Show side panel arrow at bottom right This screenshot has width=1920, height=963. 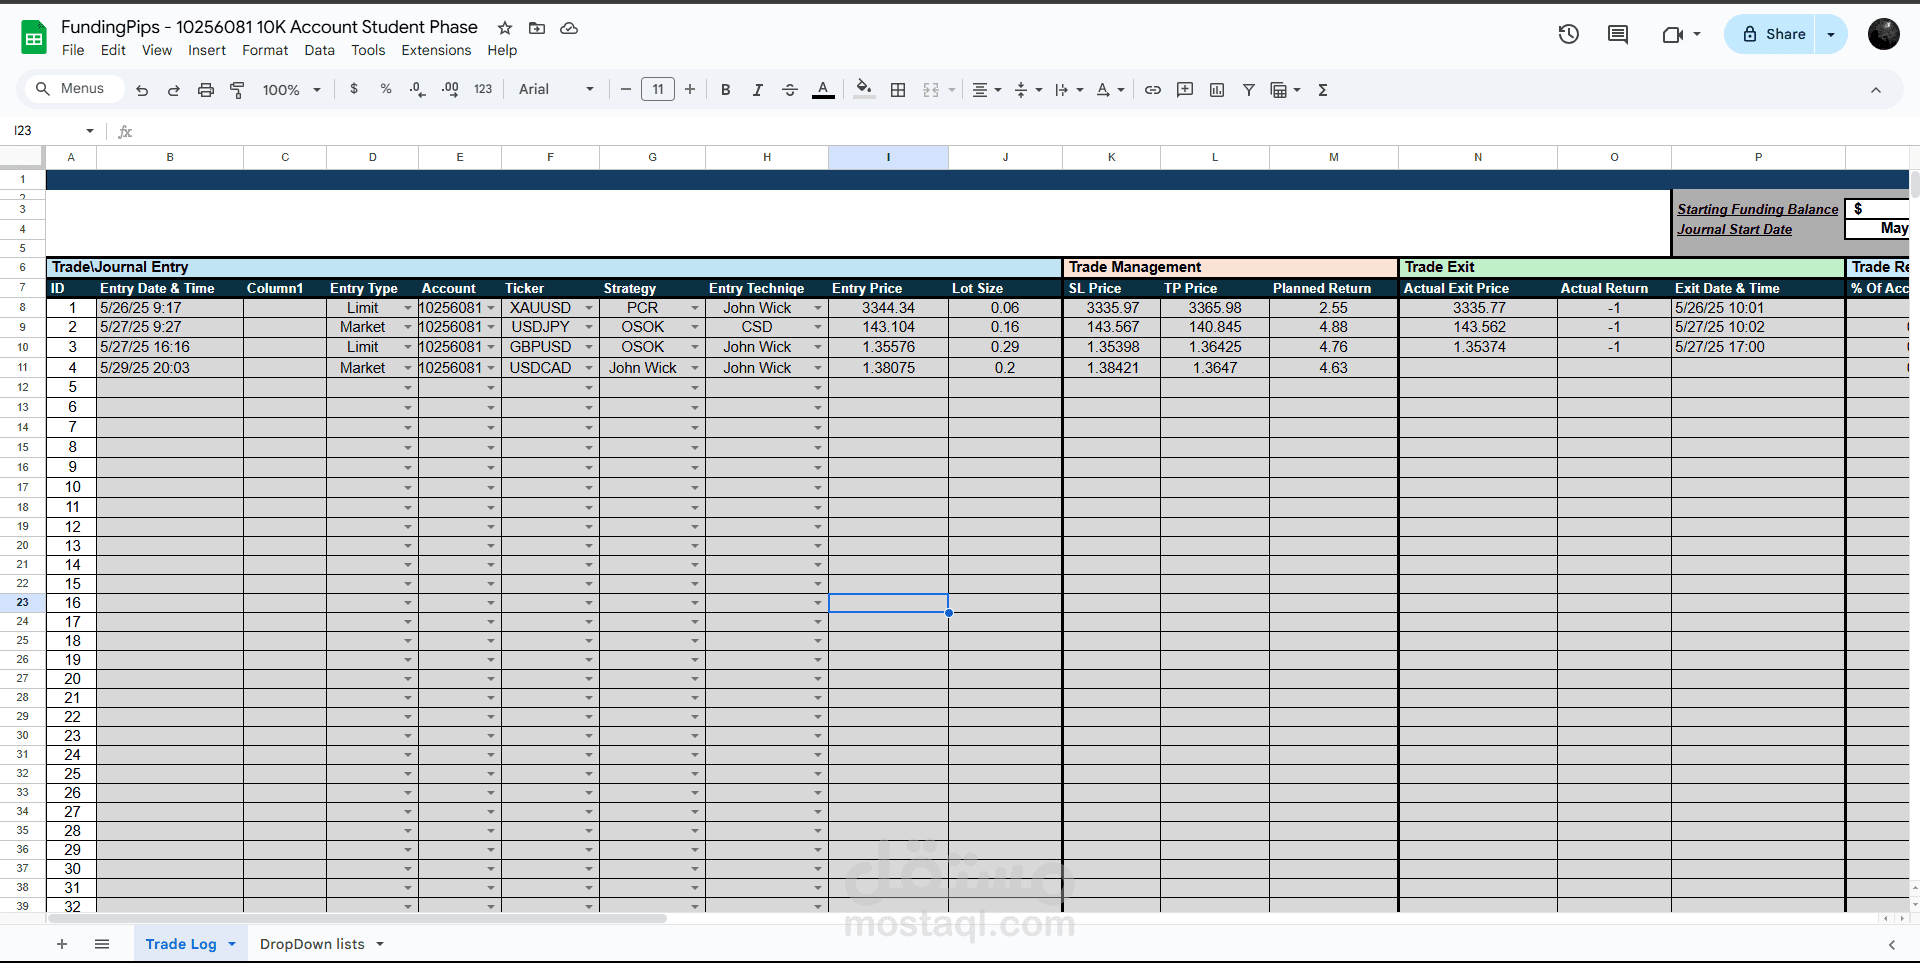(x=1891, y=945)
